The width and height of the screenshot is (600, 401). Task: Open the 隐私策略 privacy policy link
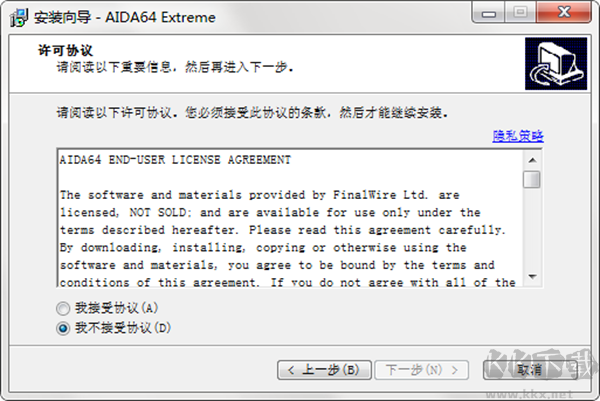point(519,136)
